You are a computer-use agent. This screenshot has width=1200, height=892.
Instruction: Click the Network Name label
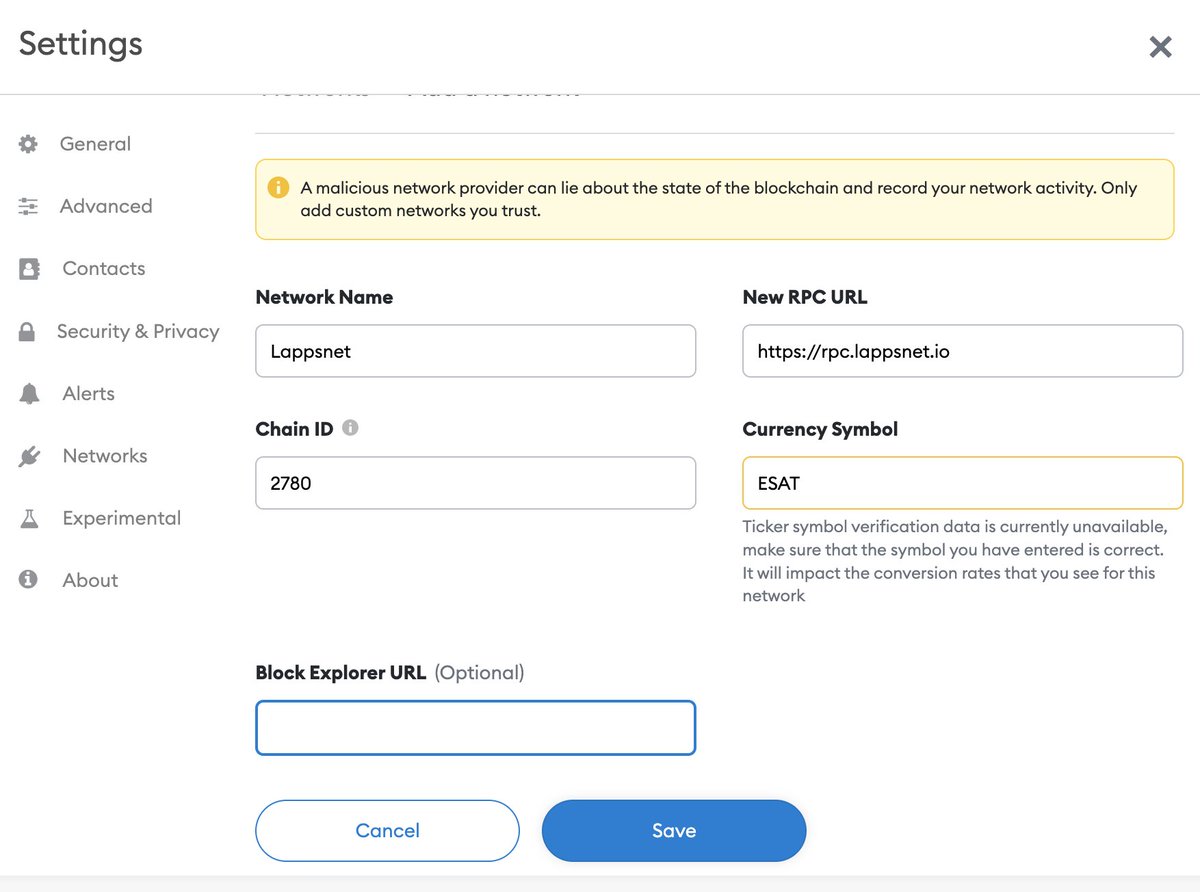tap(324, 297)
